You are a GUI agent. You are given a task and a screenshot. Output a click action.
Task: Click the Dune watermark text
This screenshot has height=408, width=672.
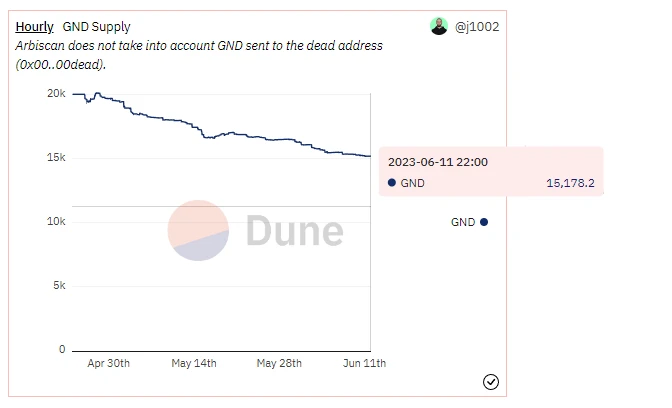pyautogui.click(x=294, y=231)
